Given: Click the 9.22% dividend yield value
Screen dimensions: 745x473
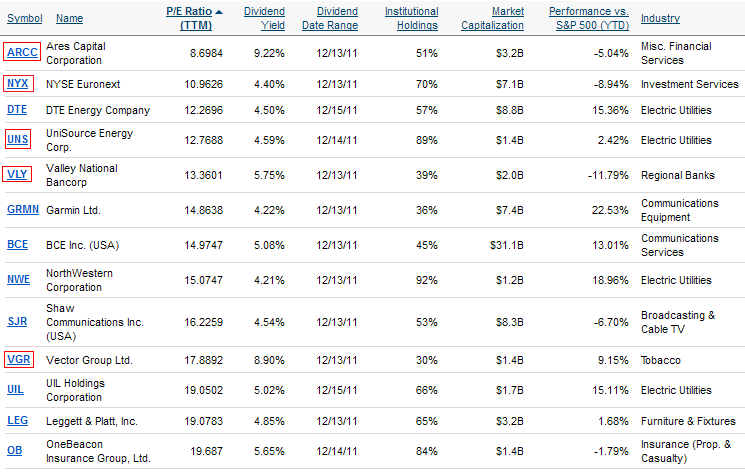Looking at the screenshot, I should (x=269, y=53).
